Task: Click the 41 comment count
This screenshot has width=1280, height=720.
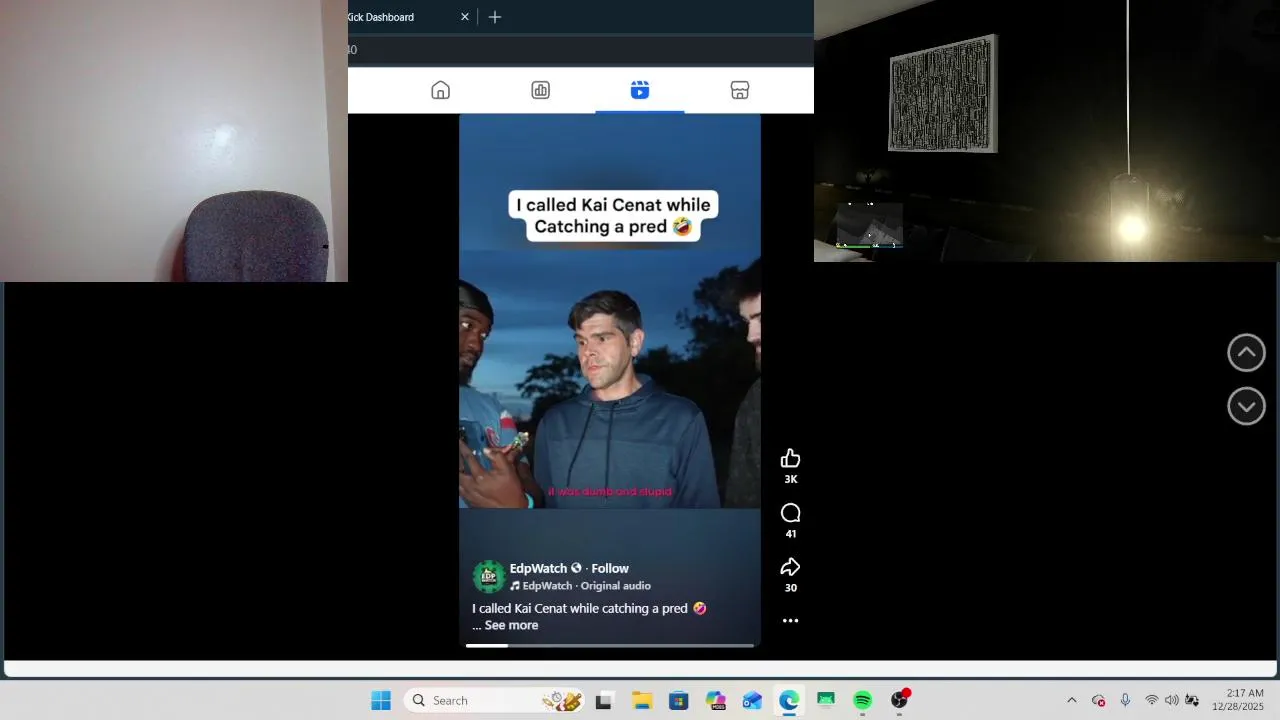Action: click(x=790, y=534)
